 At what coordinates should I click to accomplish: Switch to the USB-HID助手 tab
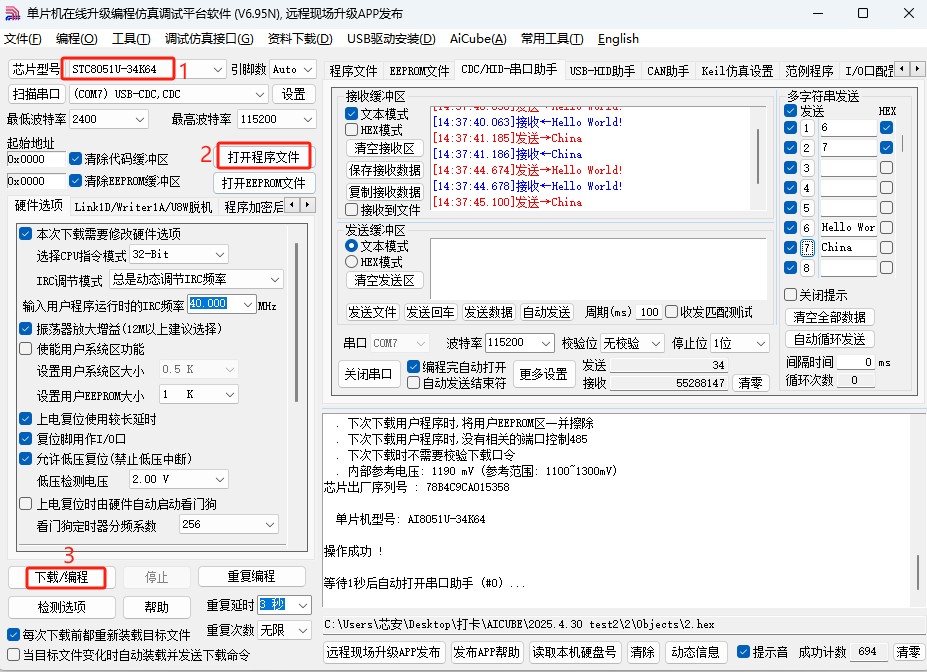pos(602,71)
